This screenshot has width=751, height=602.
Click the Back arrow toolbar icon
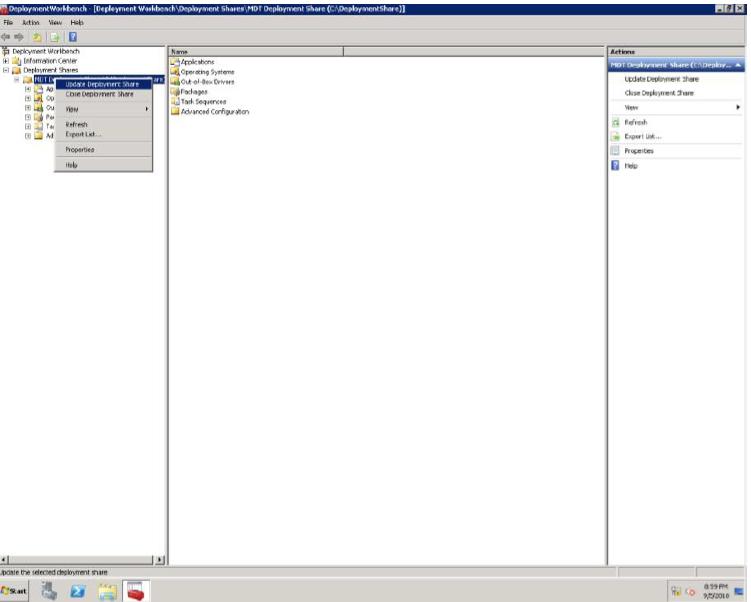click(x=6, y=37)
